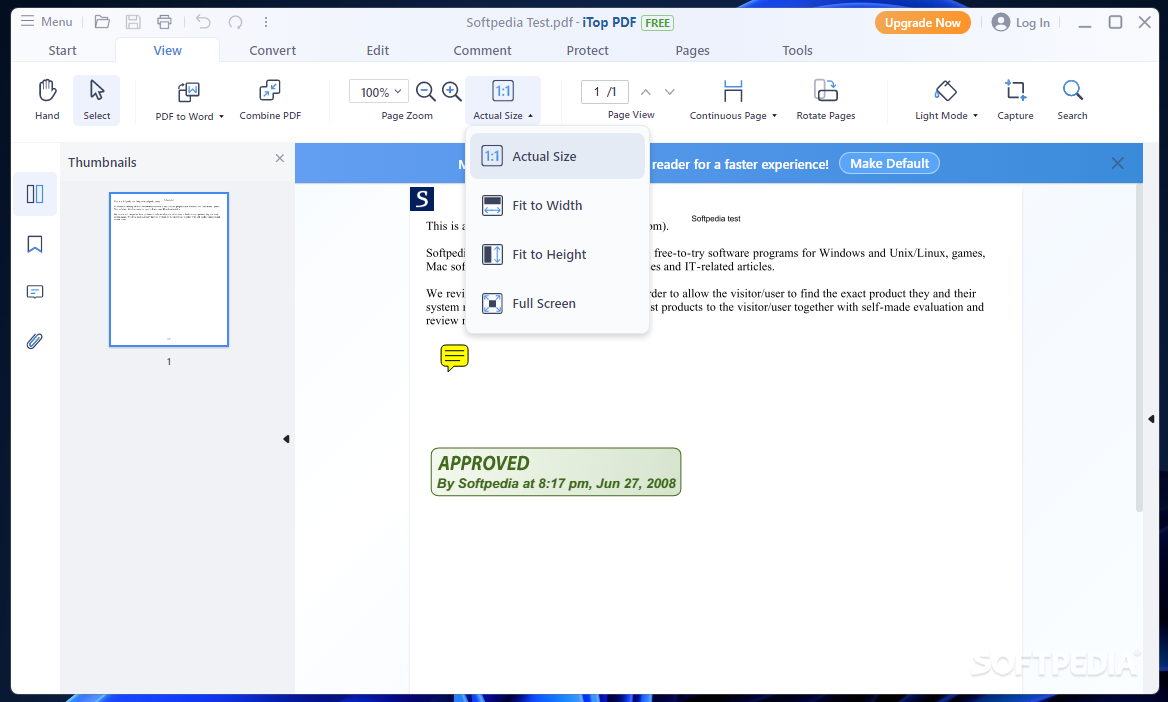Close the Thumbnails panel
The height and width of the screenshot is (702, 1168).
click(279, 158)
